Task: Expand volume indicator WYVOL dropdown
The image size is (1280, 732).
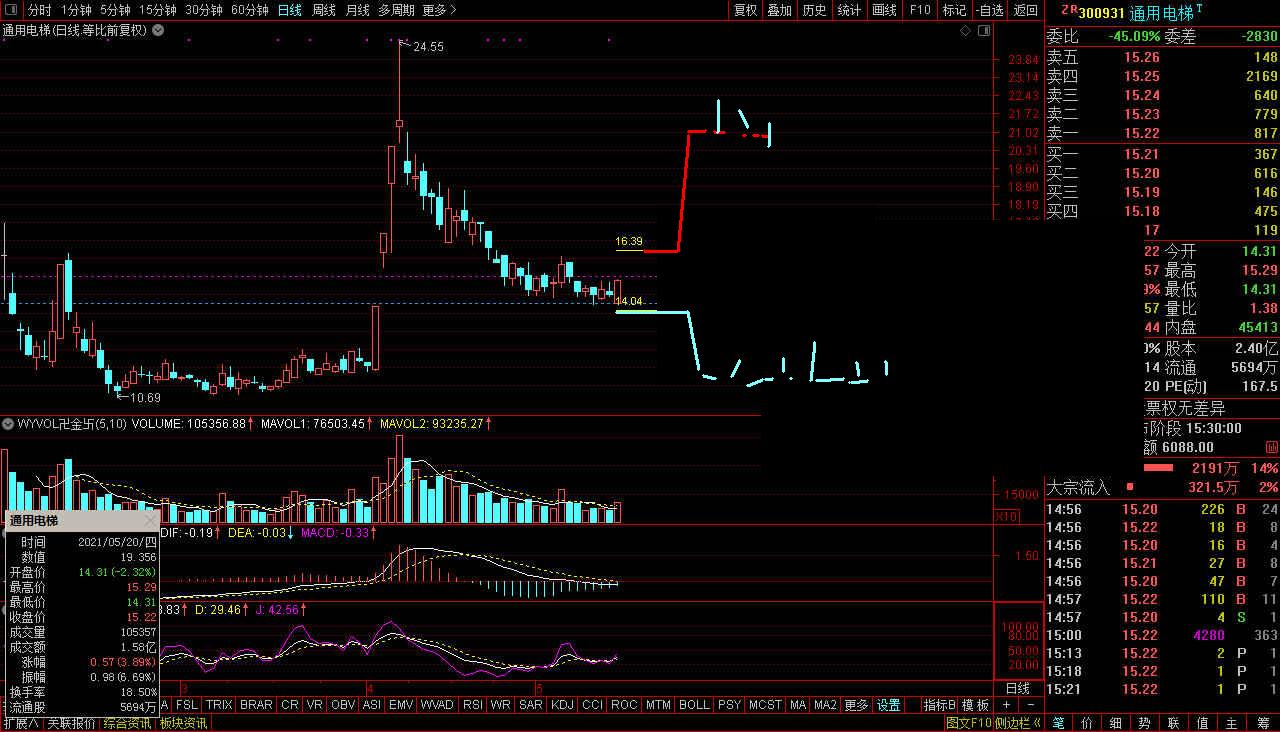Action: tap(8, 423)
